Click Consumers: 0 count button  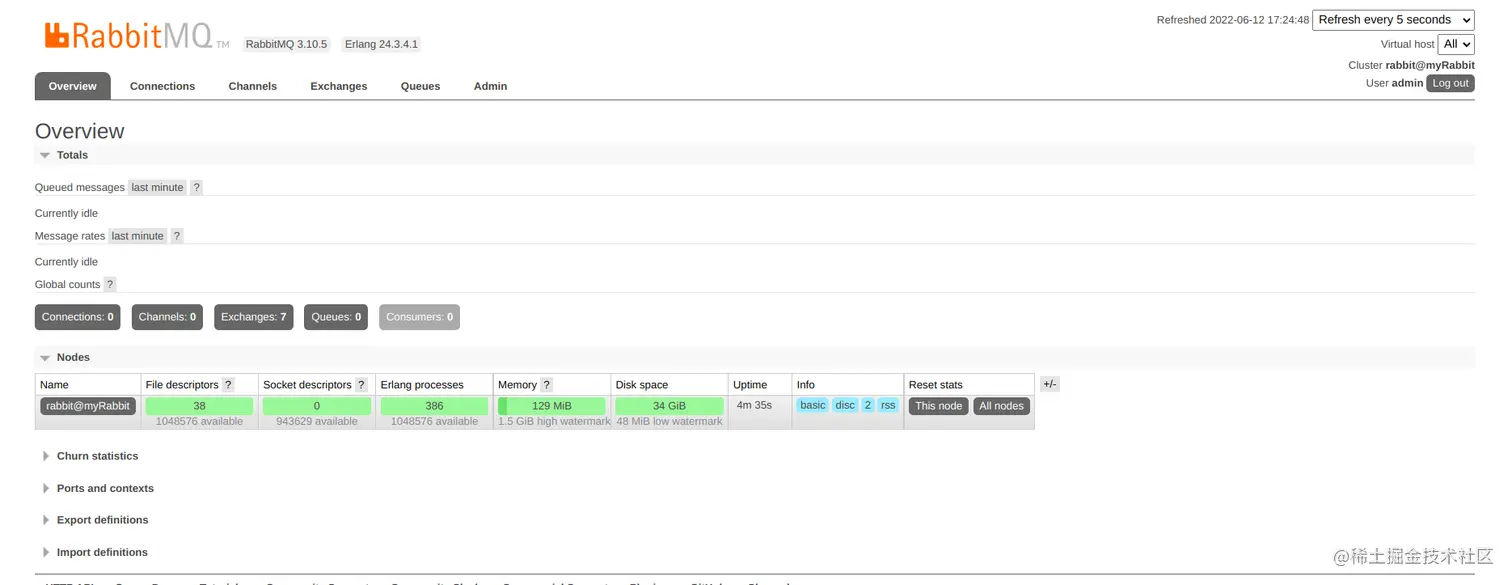420,317
